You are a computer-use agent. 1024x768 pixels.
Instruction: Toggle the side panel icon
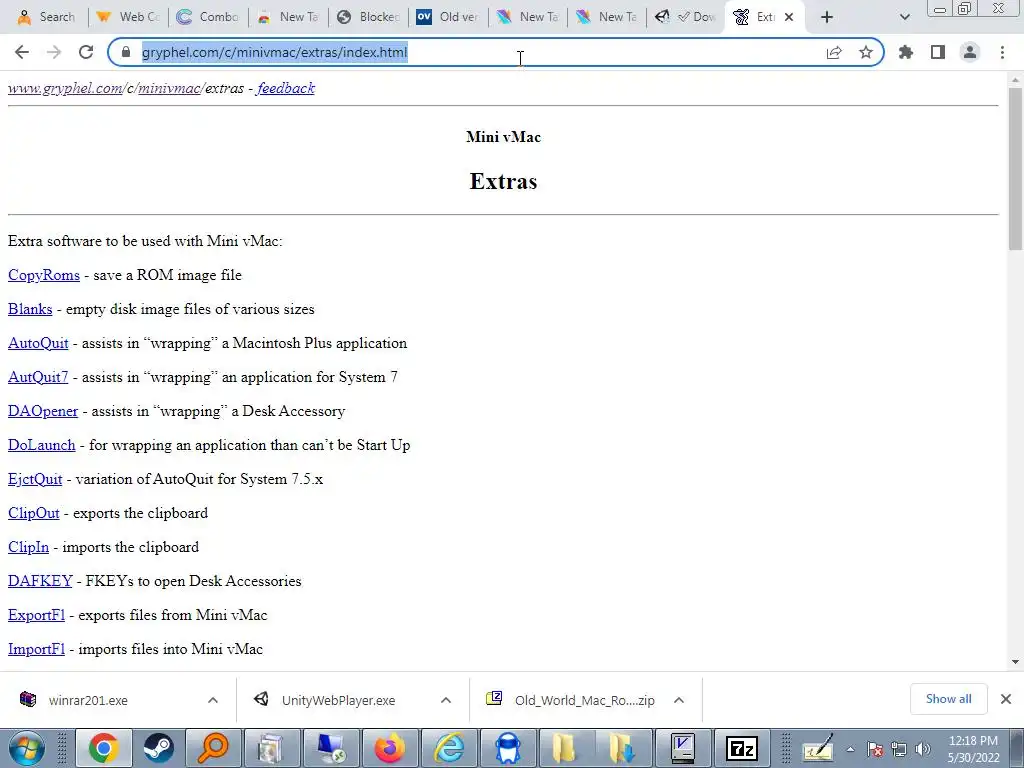tap(938, 52)
